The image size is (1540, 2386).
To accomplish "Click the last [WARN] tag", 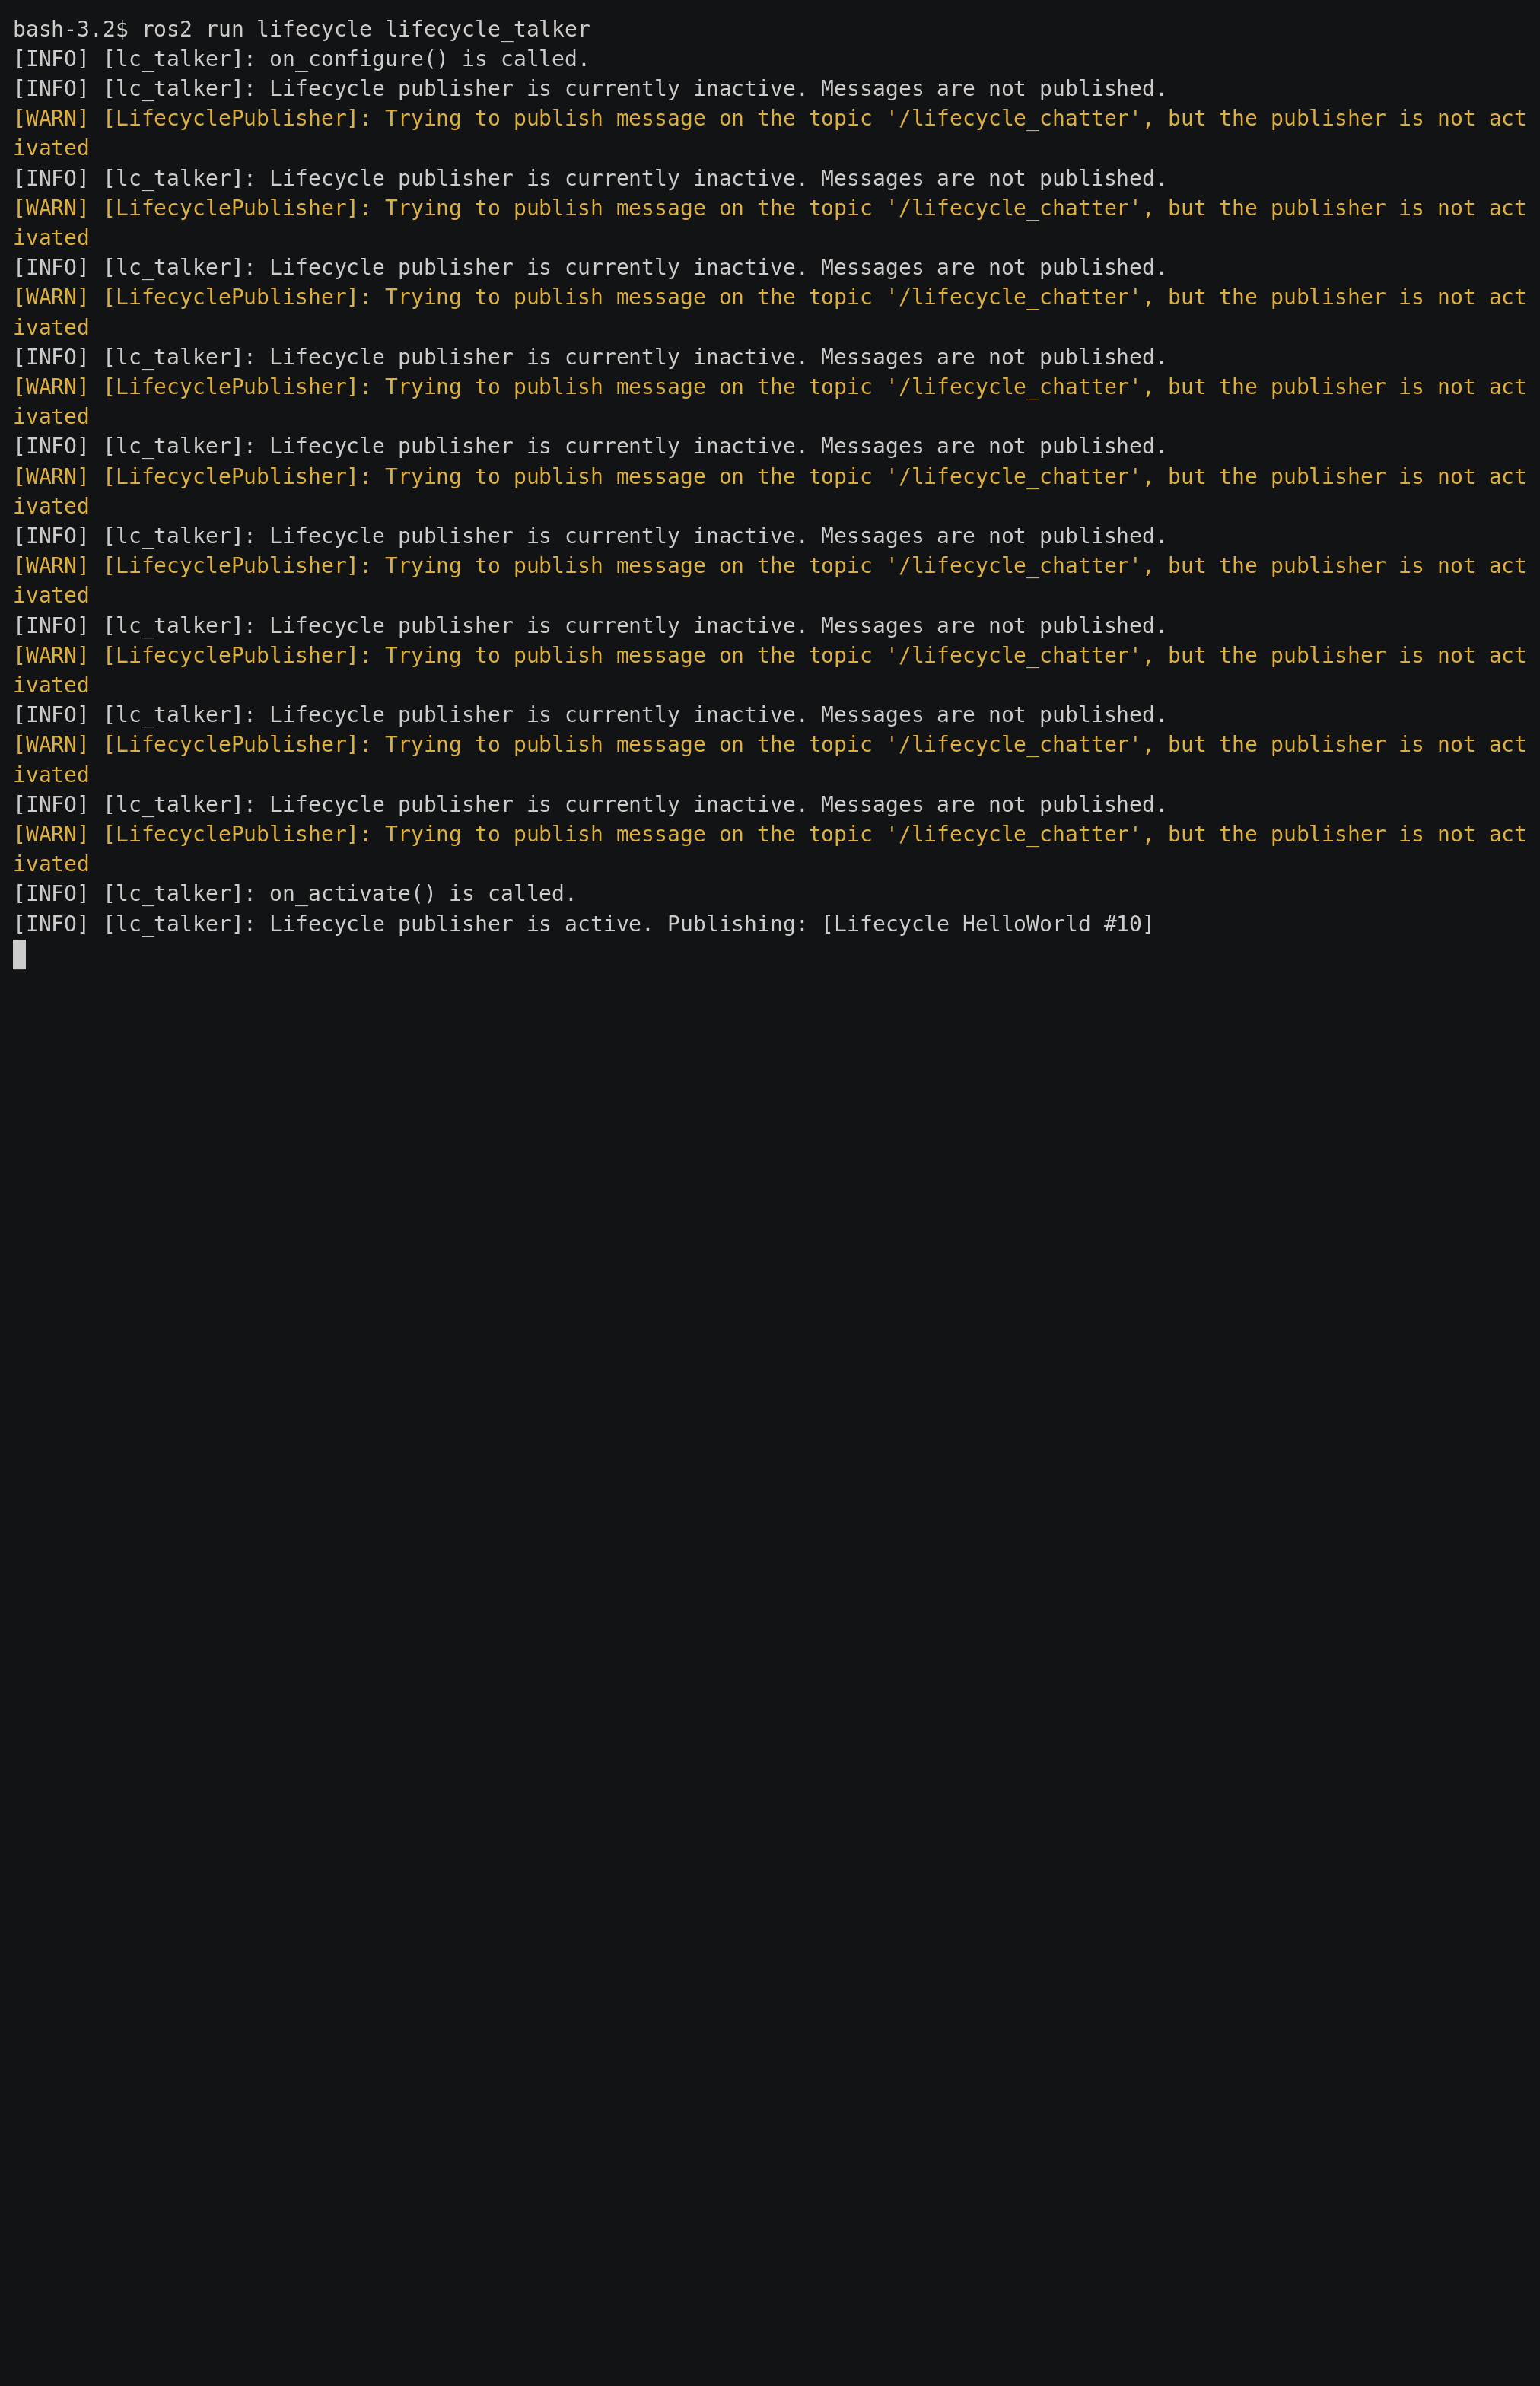I will coord(51,834).
